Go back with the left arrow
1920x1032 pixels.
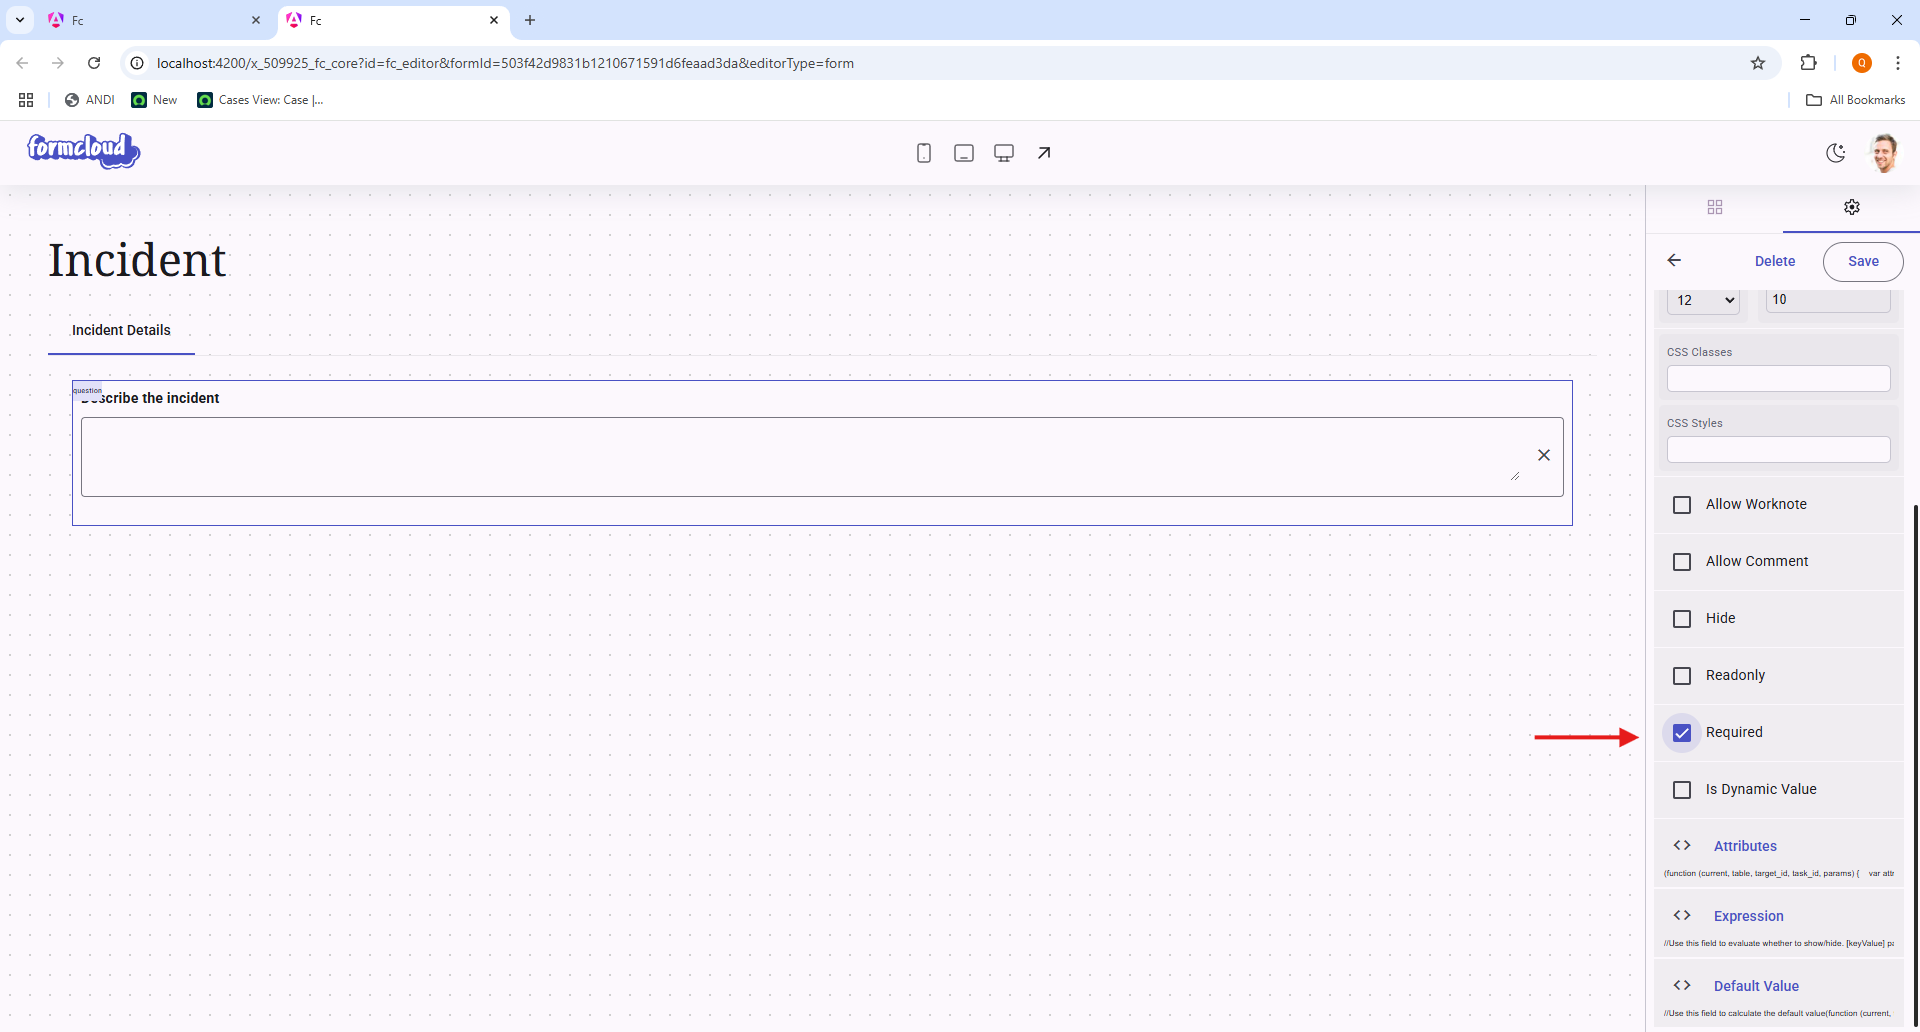(1675, 260)
